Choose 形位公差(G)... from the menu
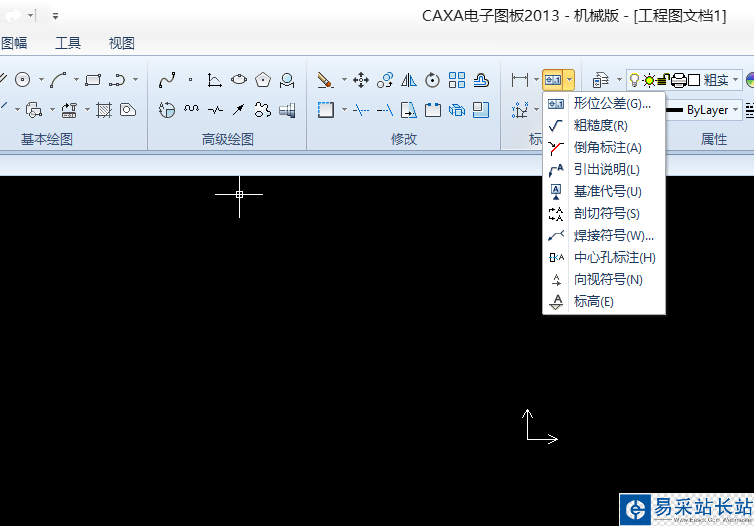Image resolution: width=754 pixels, height=526 pixels. coord(604,103)
